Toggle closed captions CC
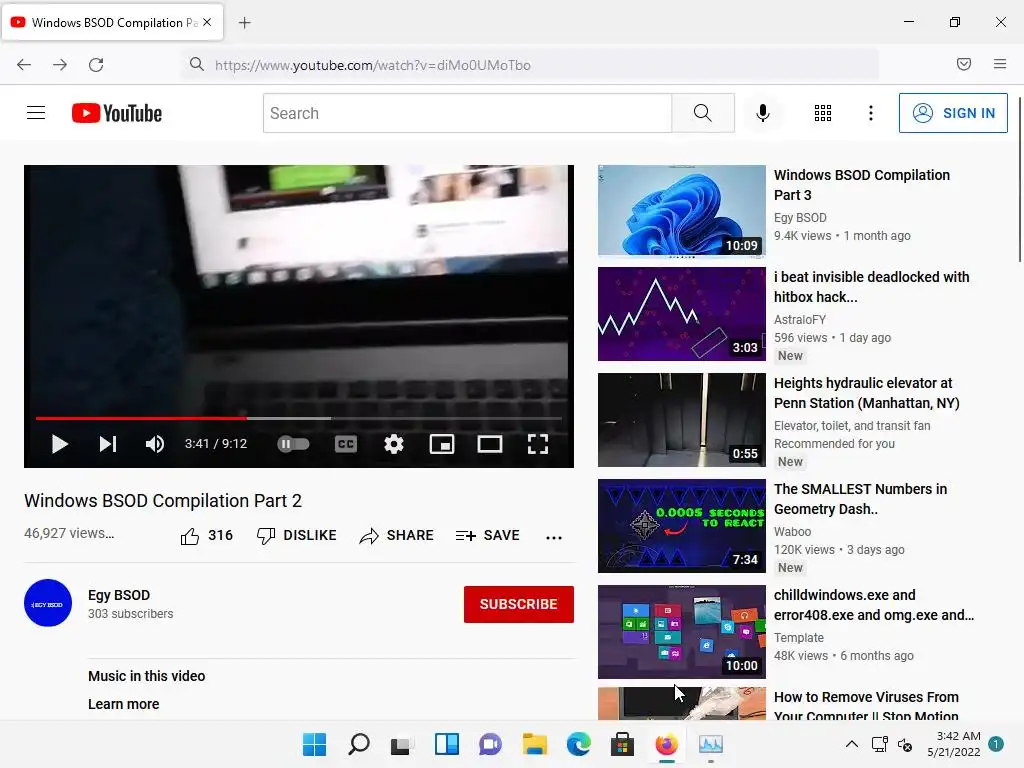Screen dimensions: 1024x768 pyautogui.click(x=345, y=444)
